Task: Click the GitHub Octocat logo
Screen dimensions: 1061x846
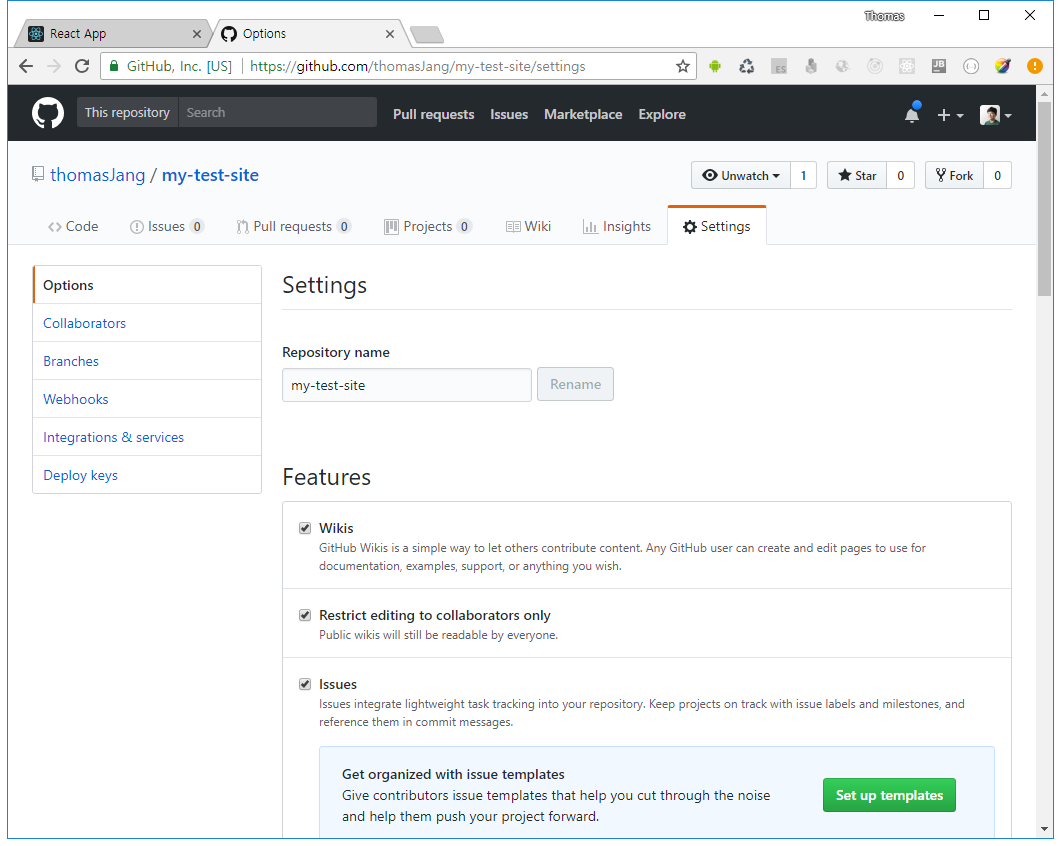Action: pyautogui.click(x=48, y=113)
